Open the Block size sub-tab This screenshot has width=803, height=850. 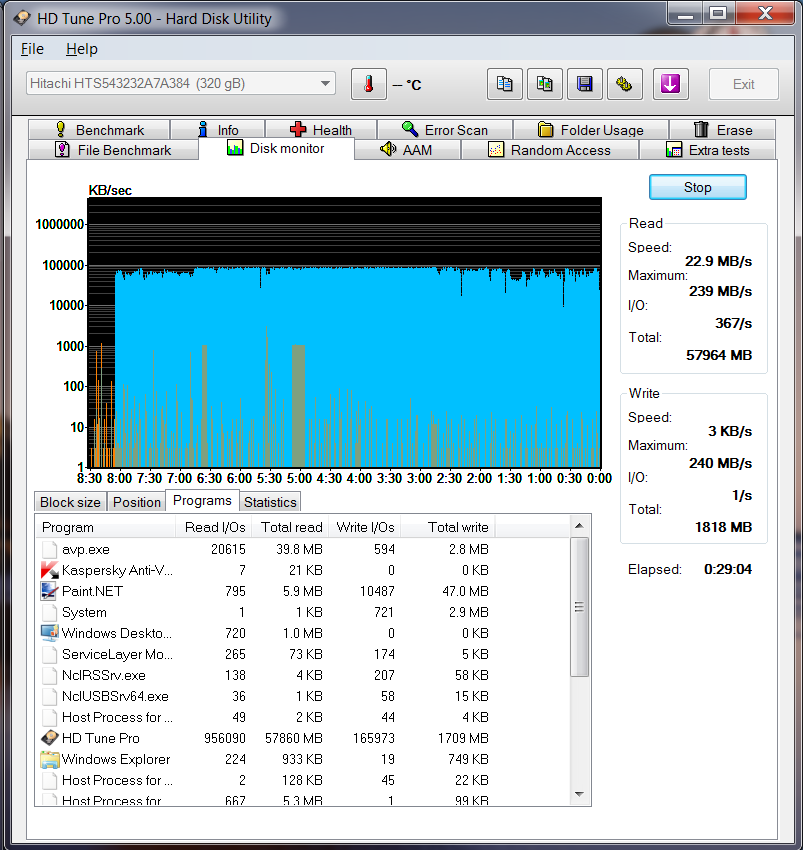(x=70, y=502)
